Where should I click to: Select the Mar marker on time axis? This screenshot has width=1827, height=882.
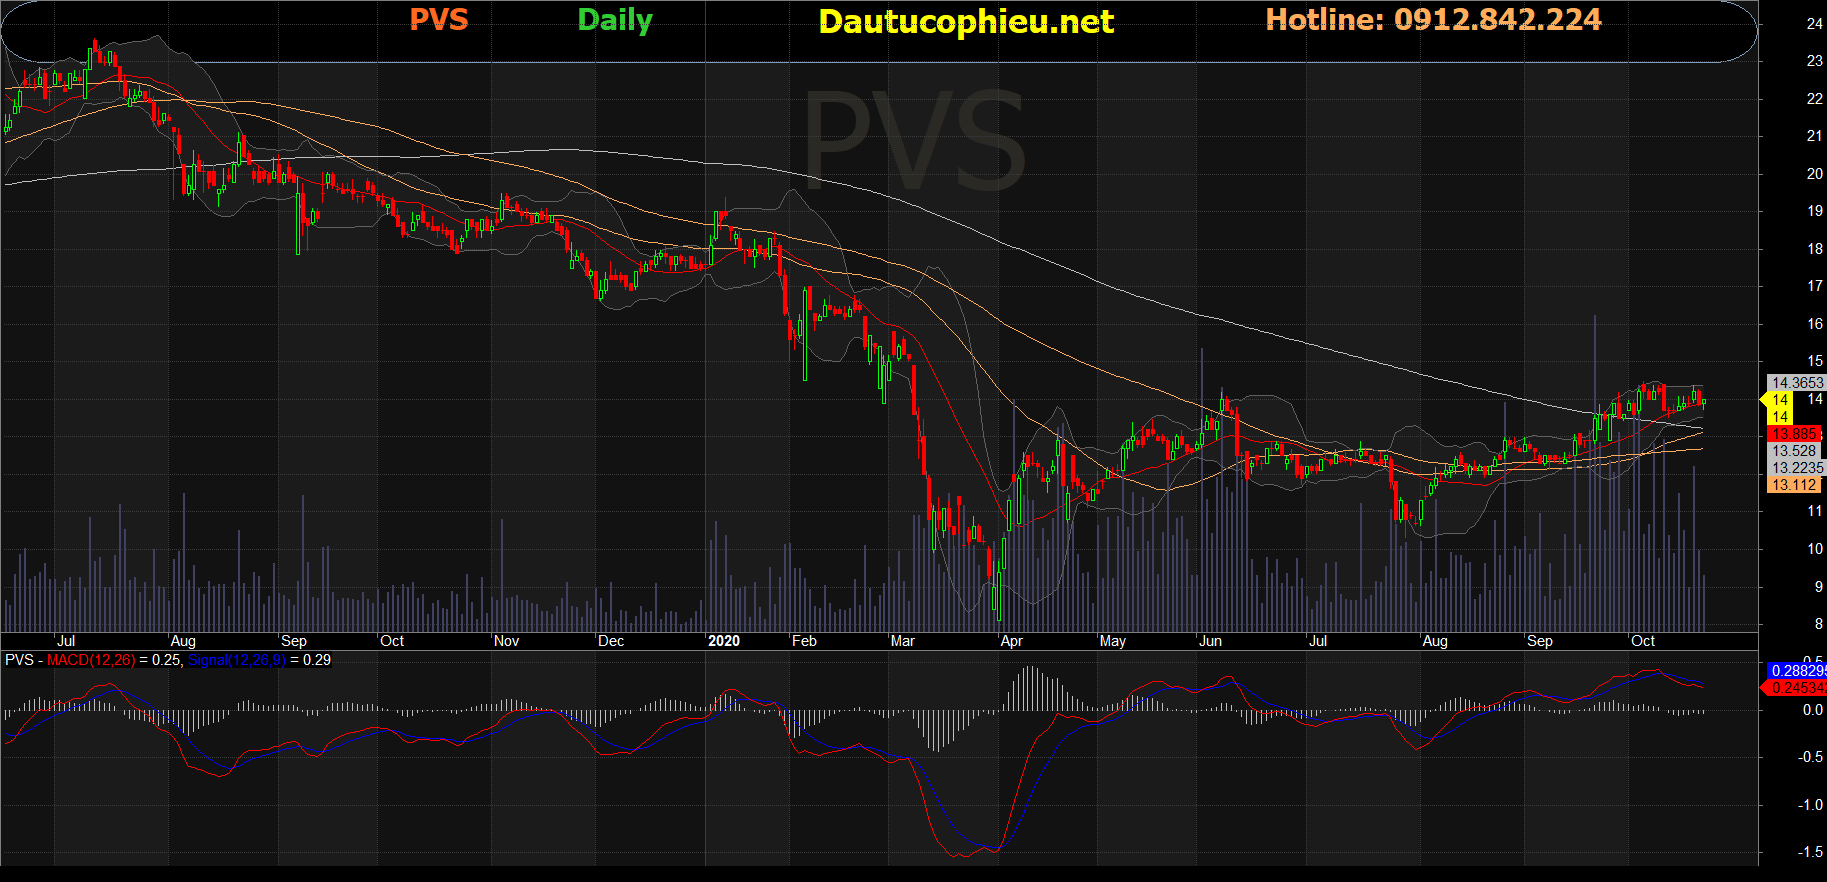point(902,641)
